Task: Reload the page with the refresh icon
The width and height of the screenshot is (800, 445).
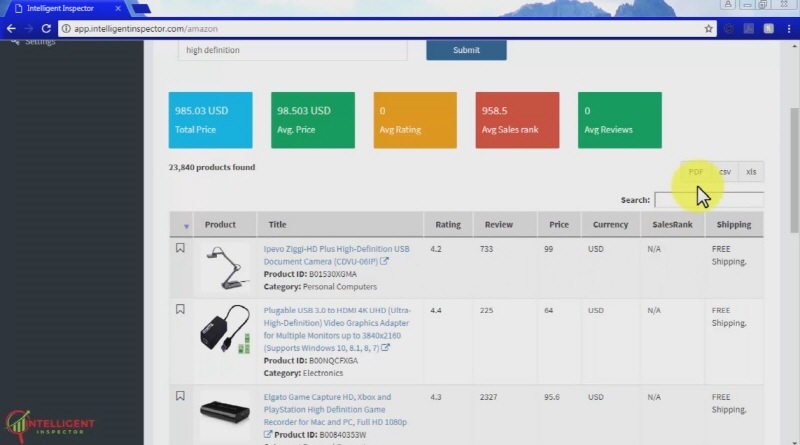Action: pyautogui.click(x=46, y=29)
